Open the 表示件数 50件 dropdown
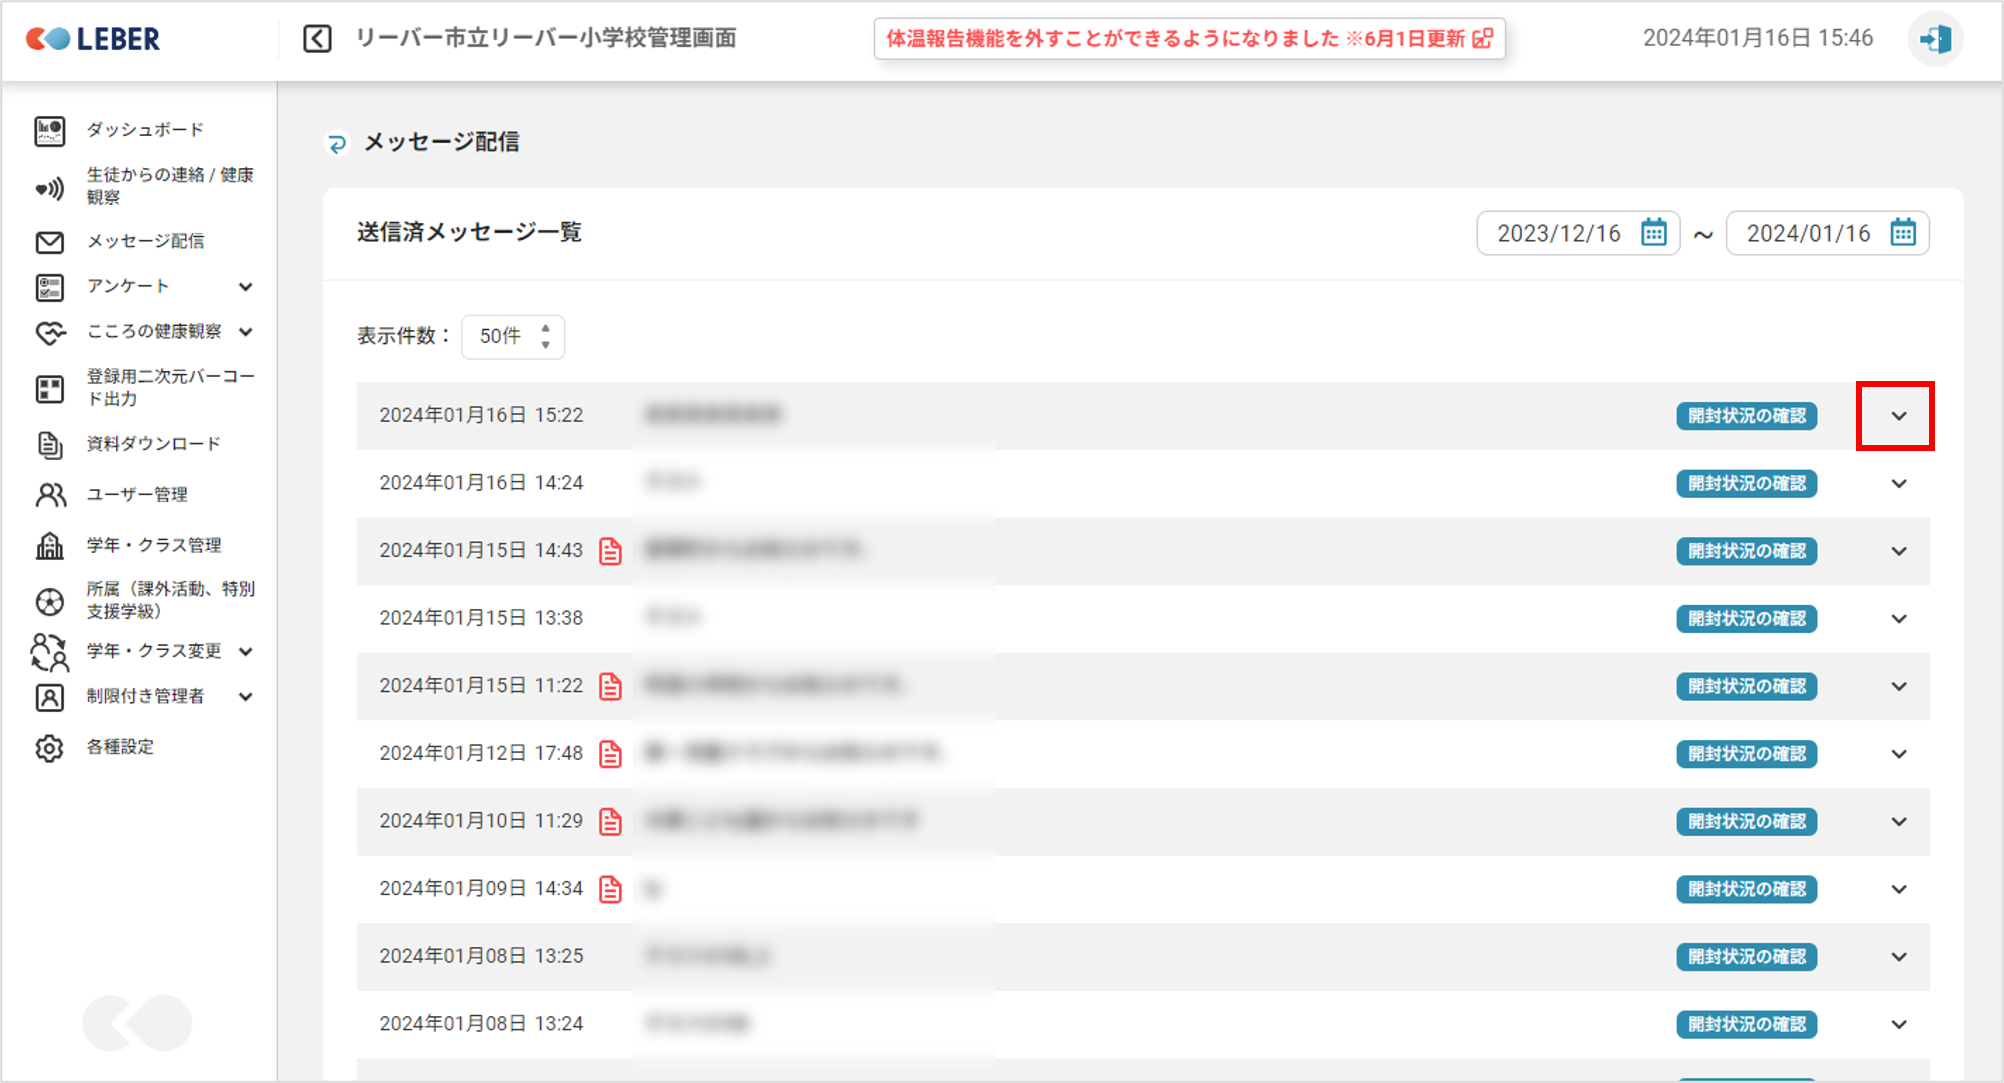The image size is (2004, 1083). click(513, 336)
